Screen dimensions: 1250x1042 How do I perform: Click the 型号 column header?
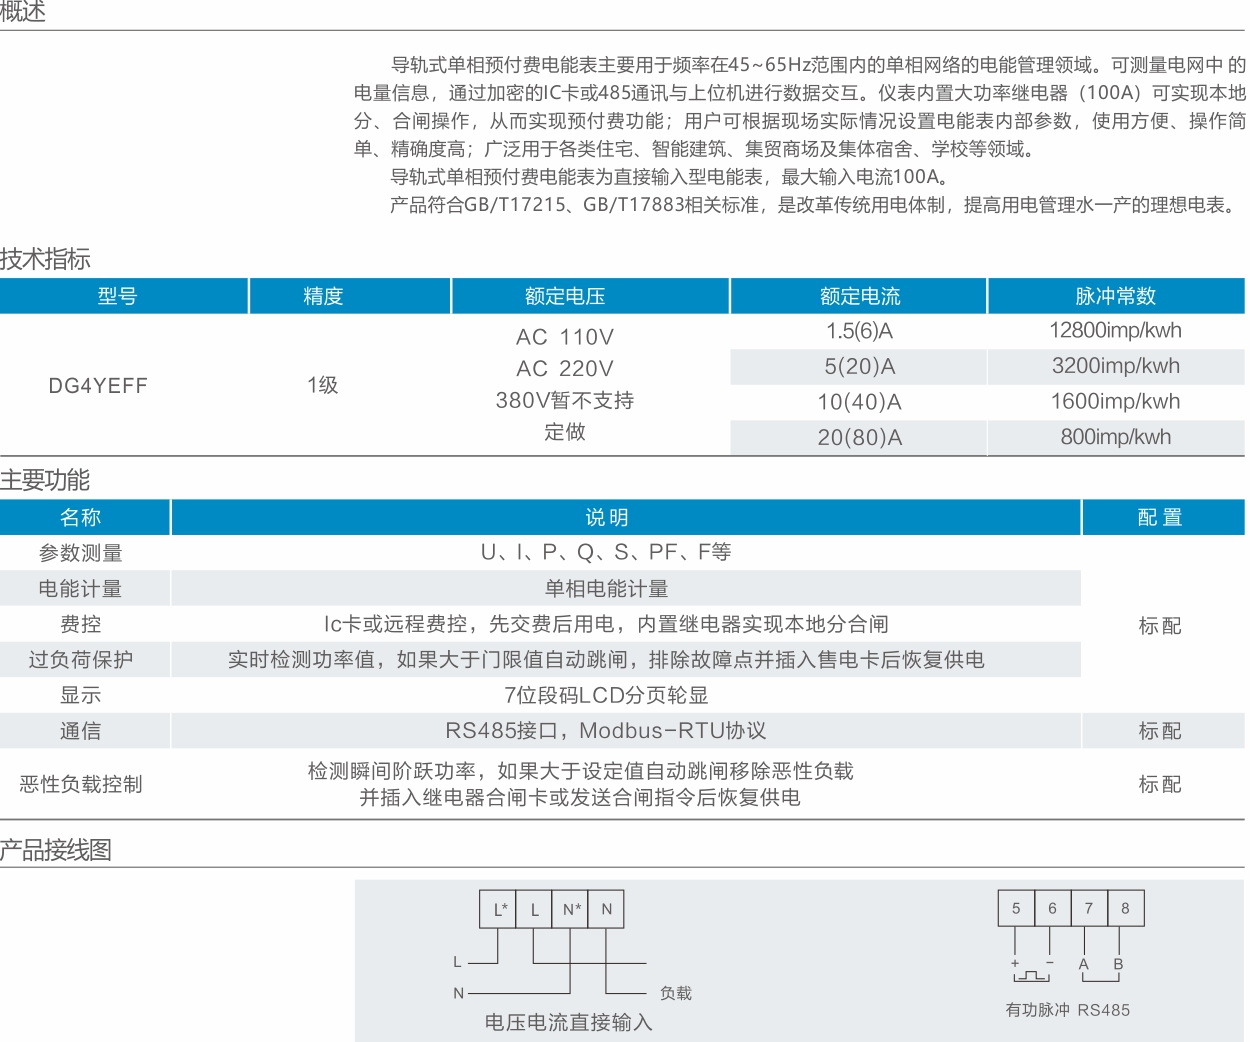(x=117, y=296)
